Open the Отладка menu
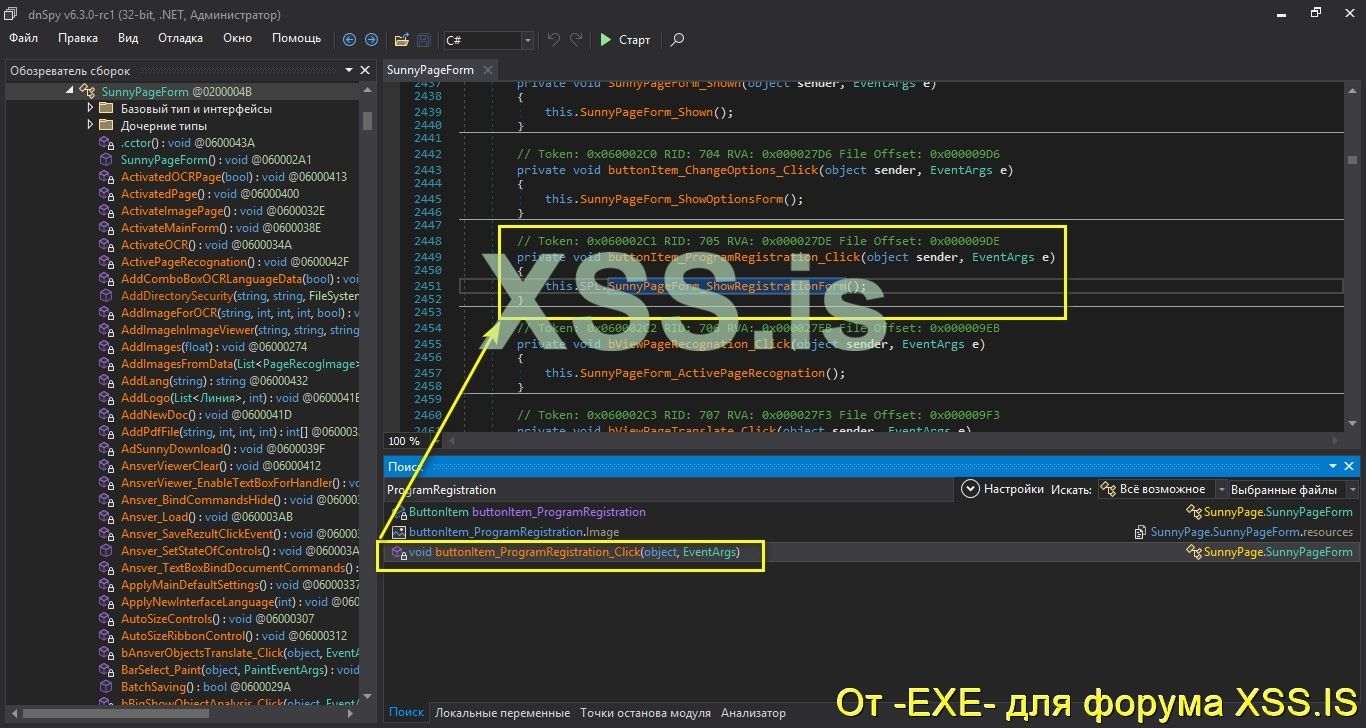The image size is (1366, 728). [x=180, y=38]
